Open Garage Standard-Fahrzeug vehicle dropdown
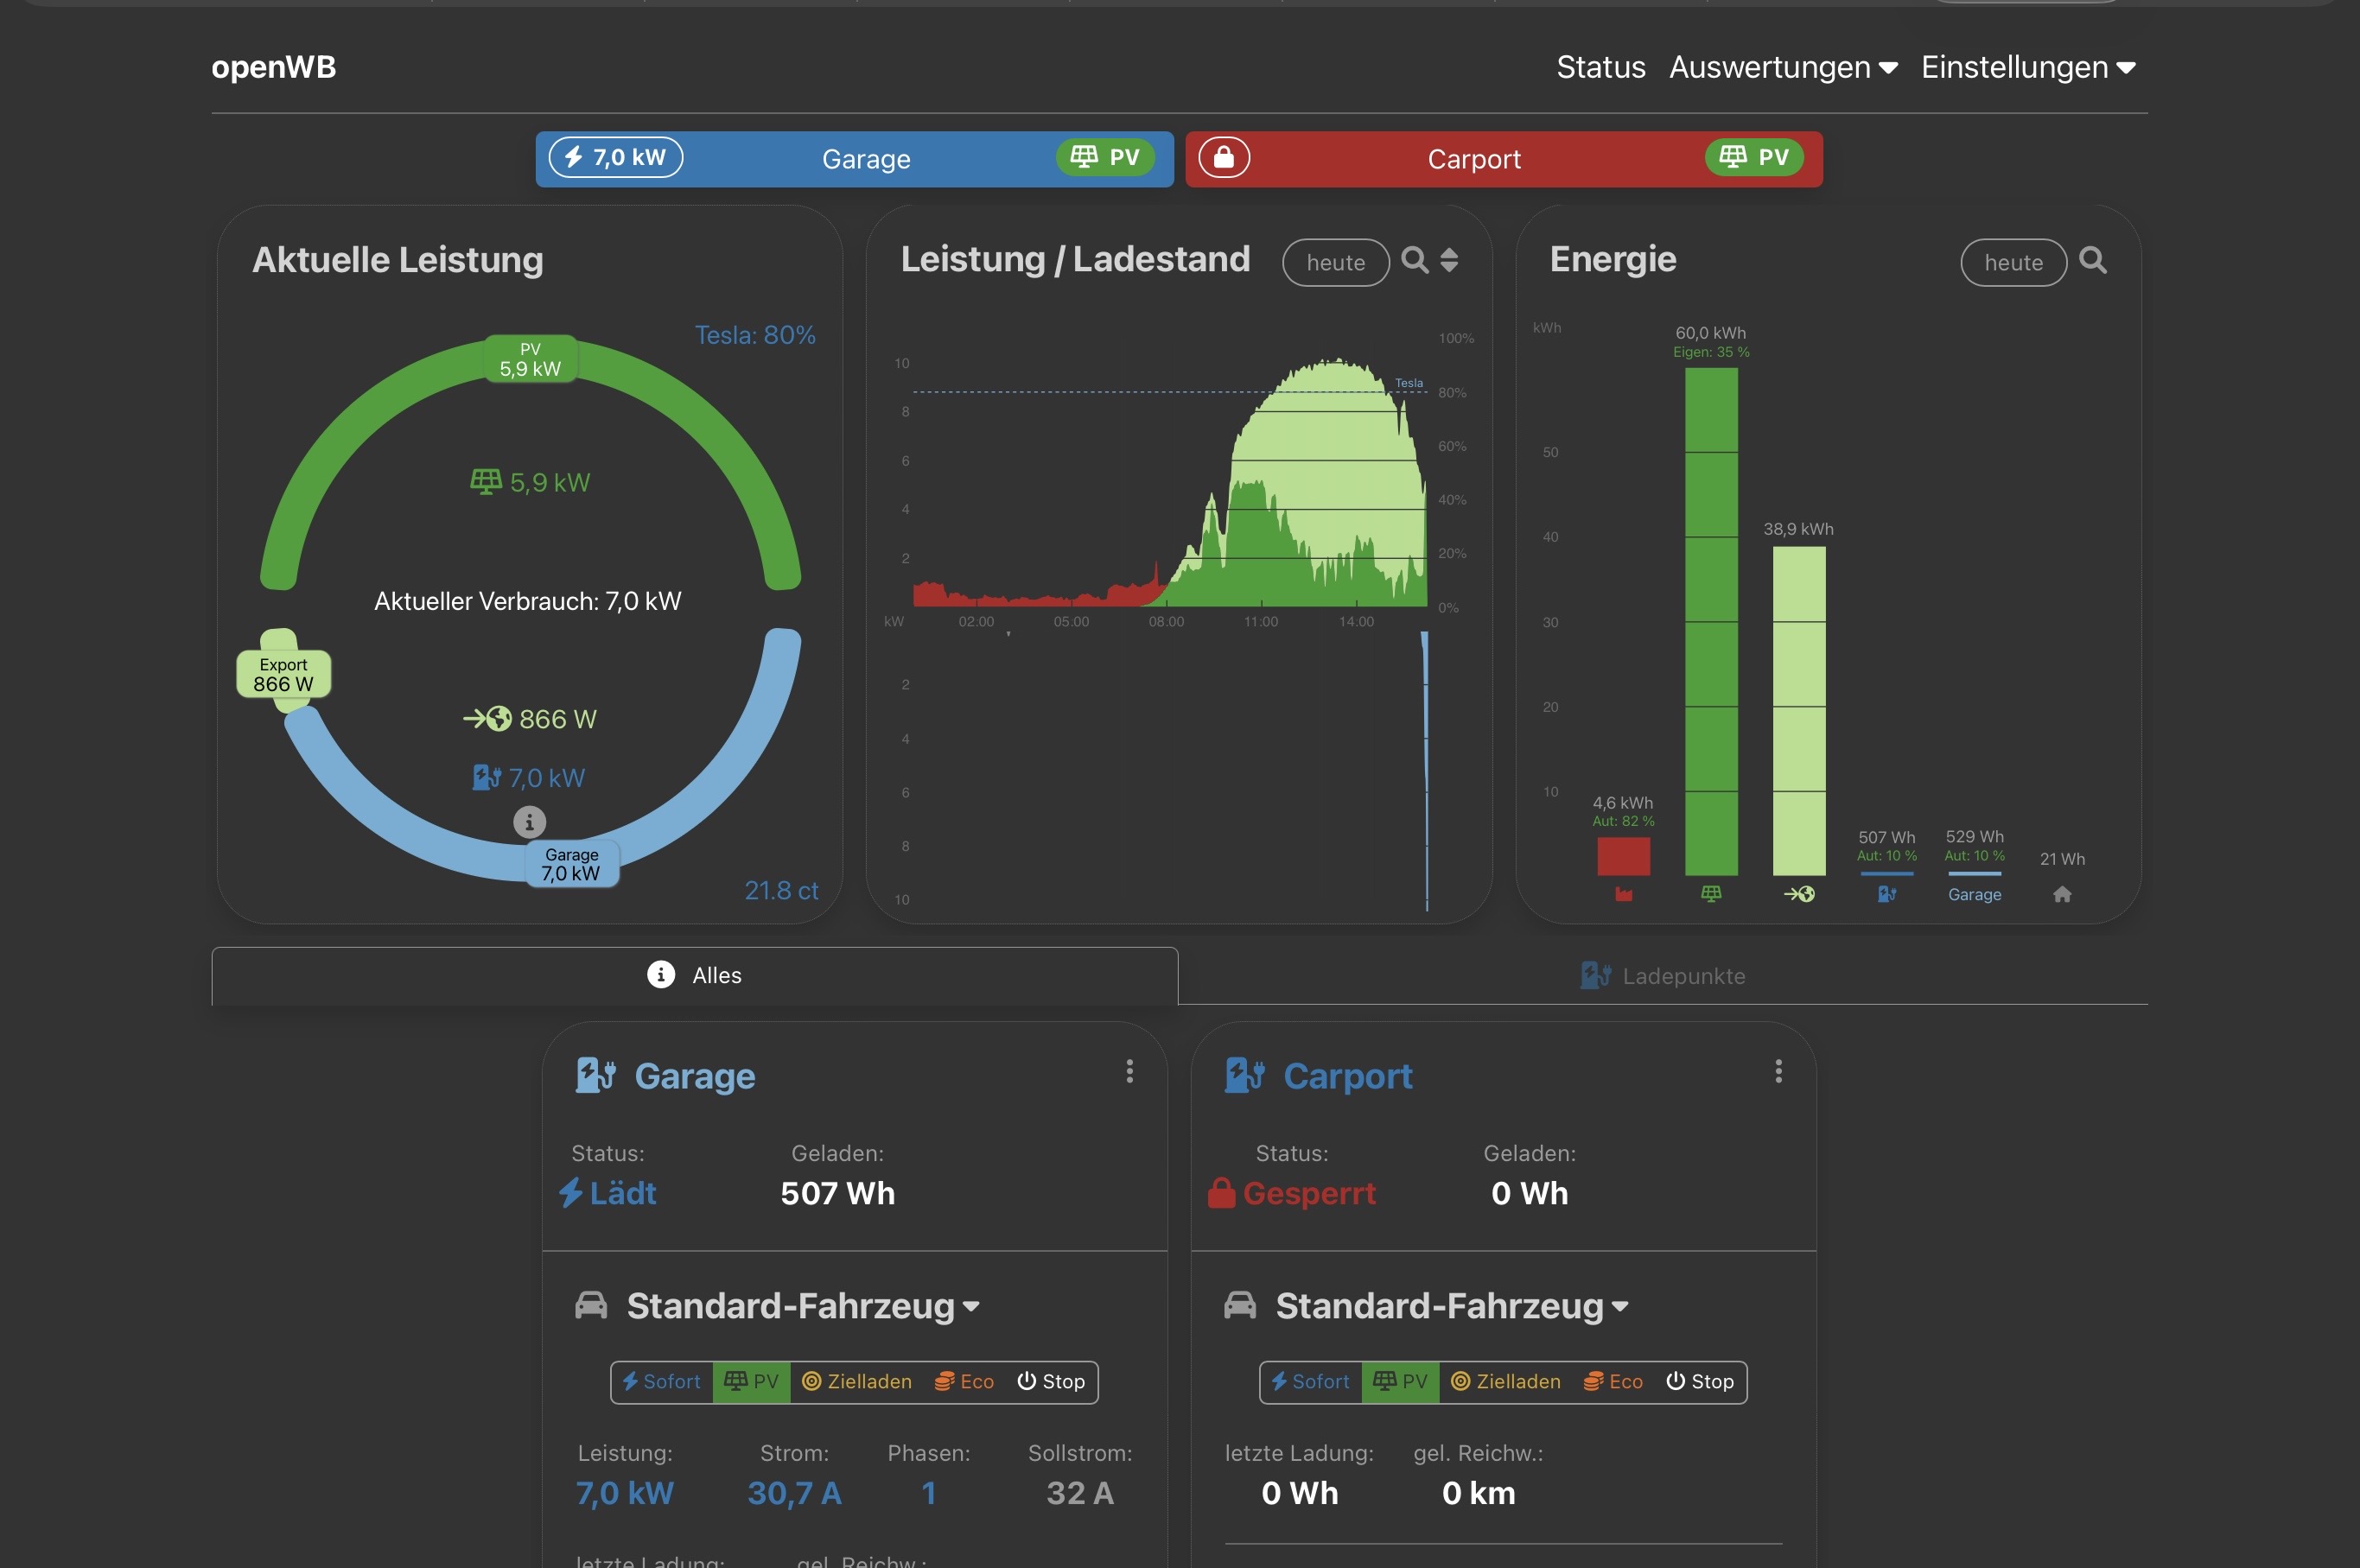This screenshot has height=1568, width=2360. tap(802, 1306)
